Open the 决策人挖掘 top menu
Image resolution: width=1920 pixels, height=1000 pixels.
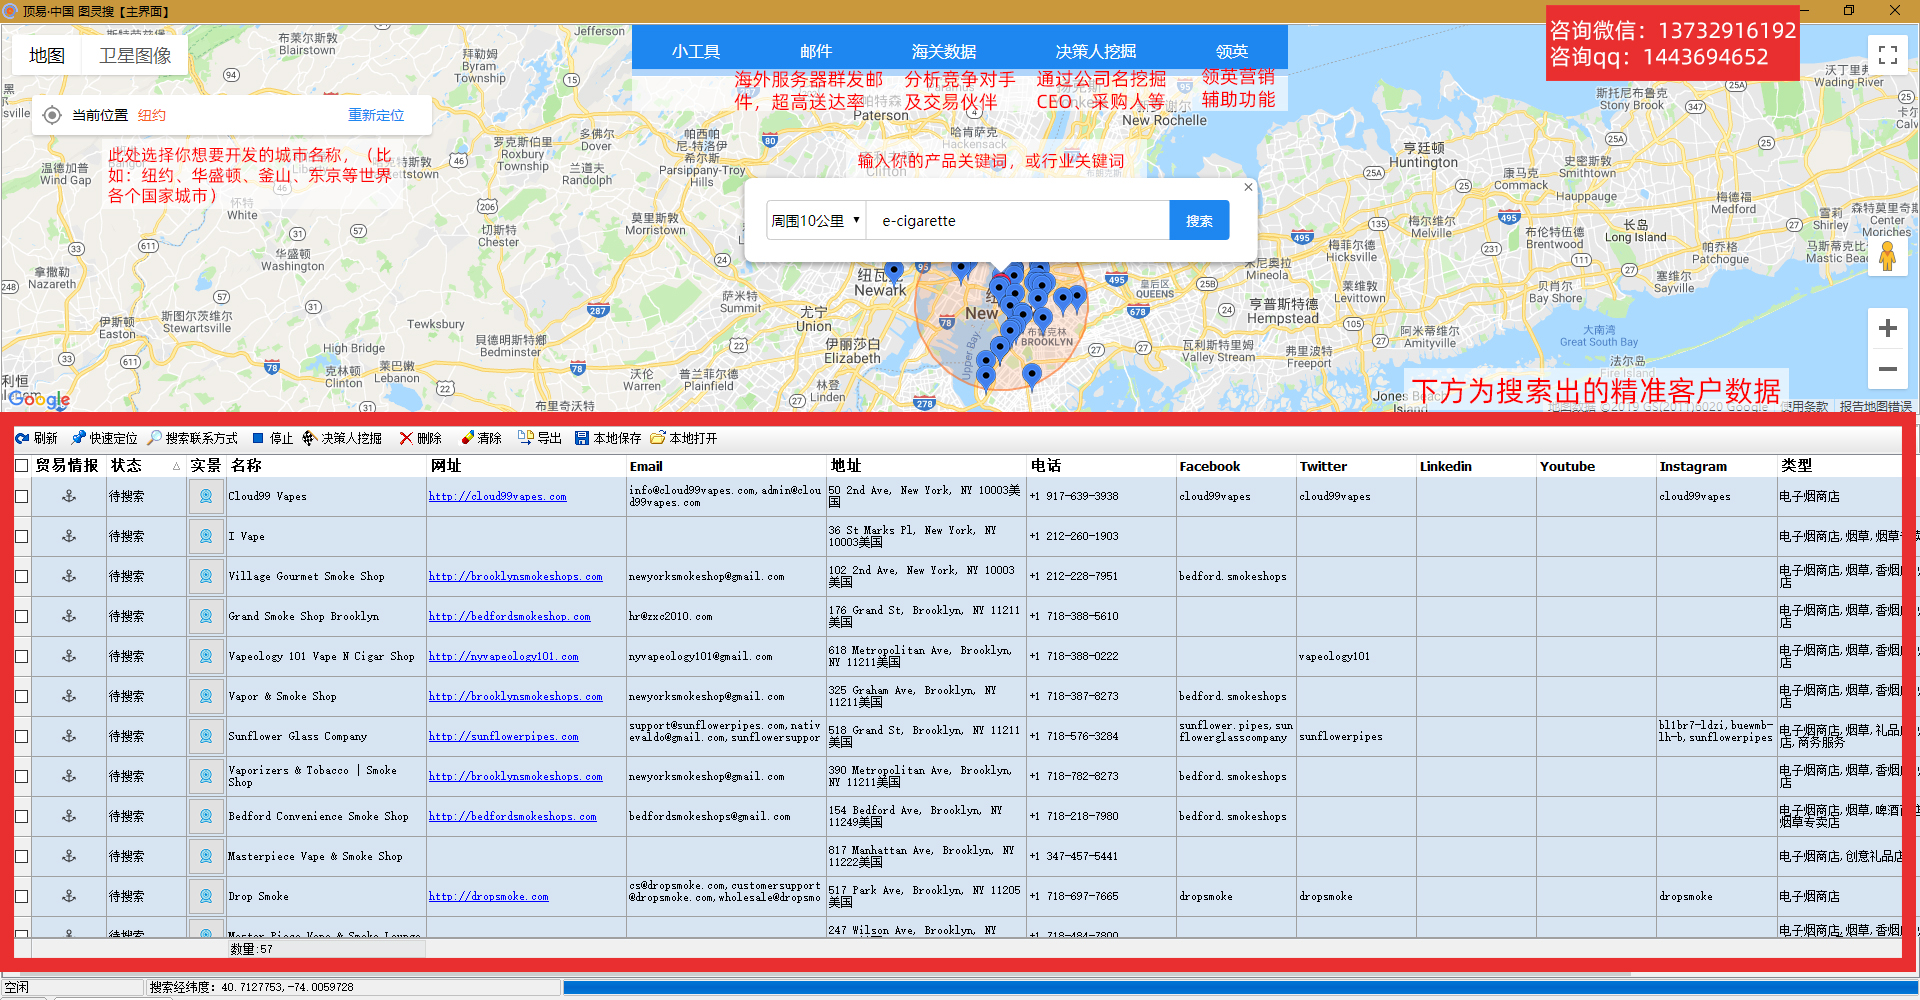pos(1096,51)
